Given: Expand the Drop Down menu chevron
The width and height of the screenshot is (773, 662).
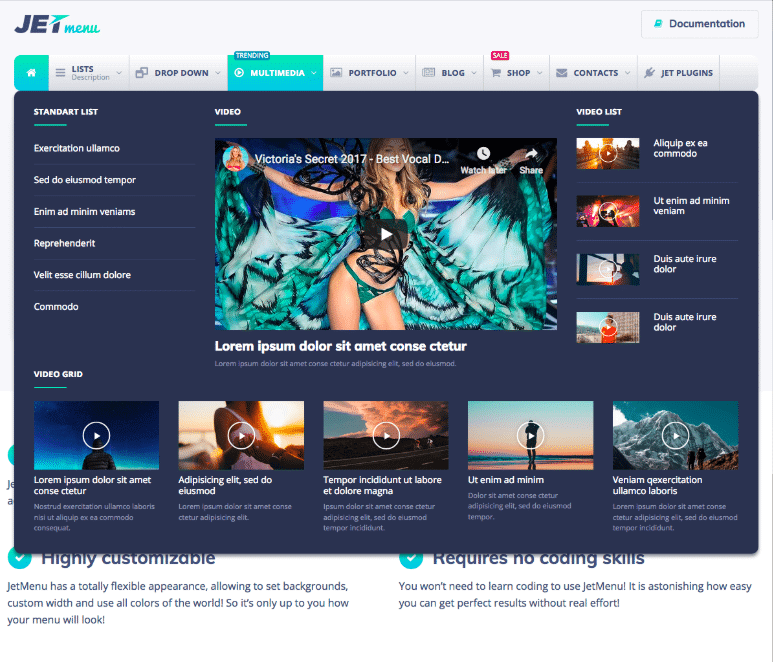Looking at the screenshot, I should [218, 73].
